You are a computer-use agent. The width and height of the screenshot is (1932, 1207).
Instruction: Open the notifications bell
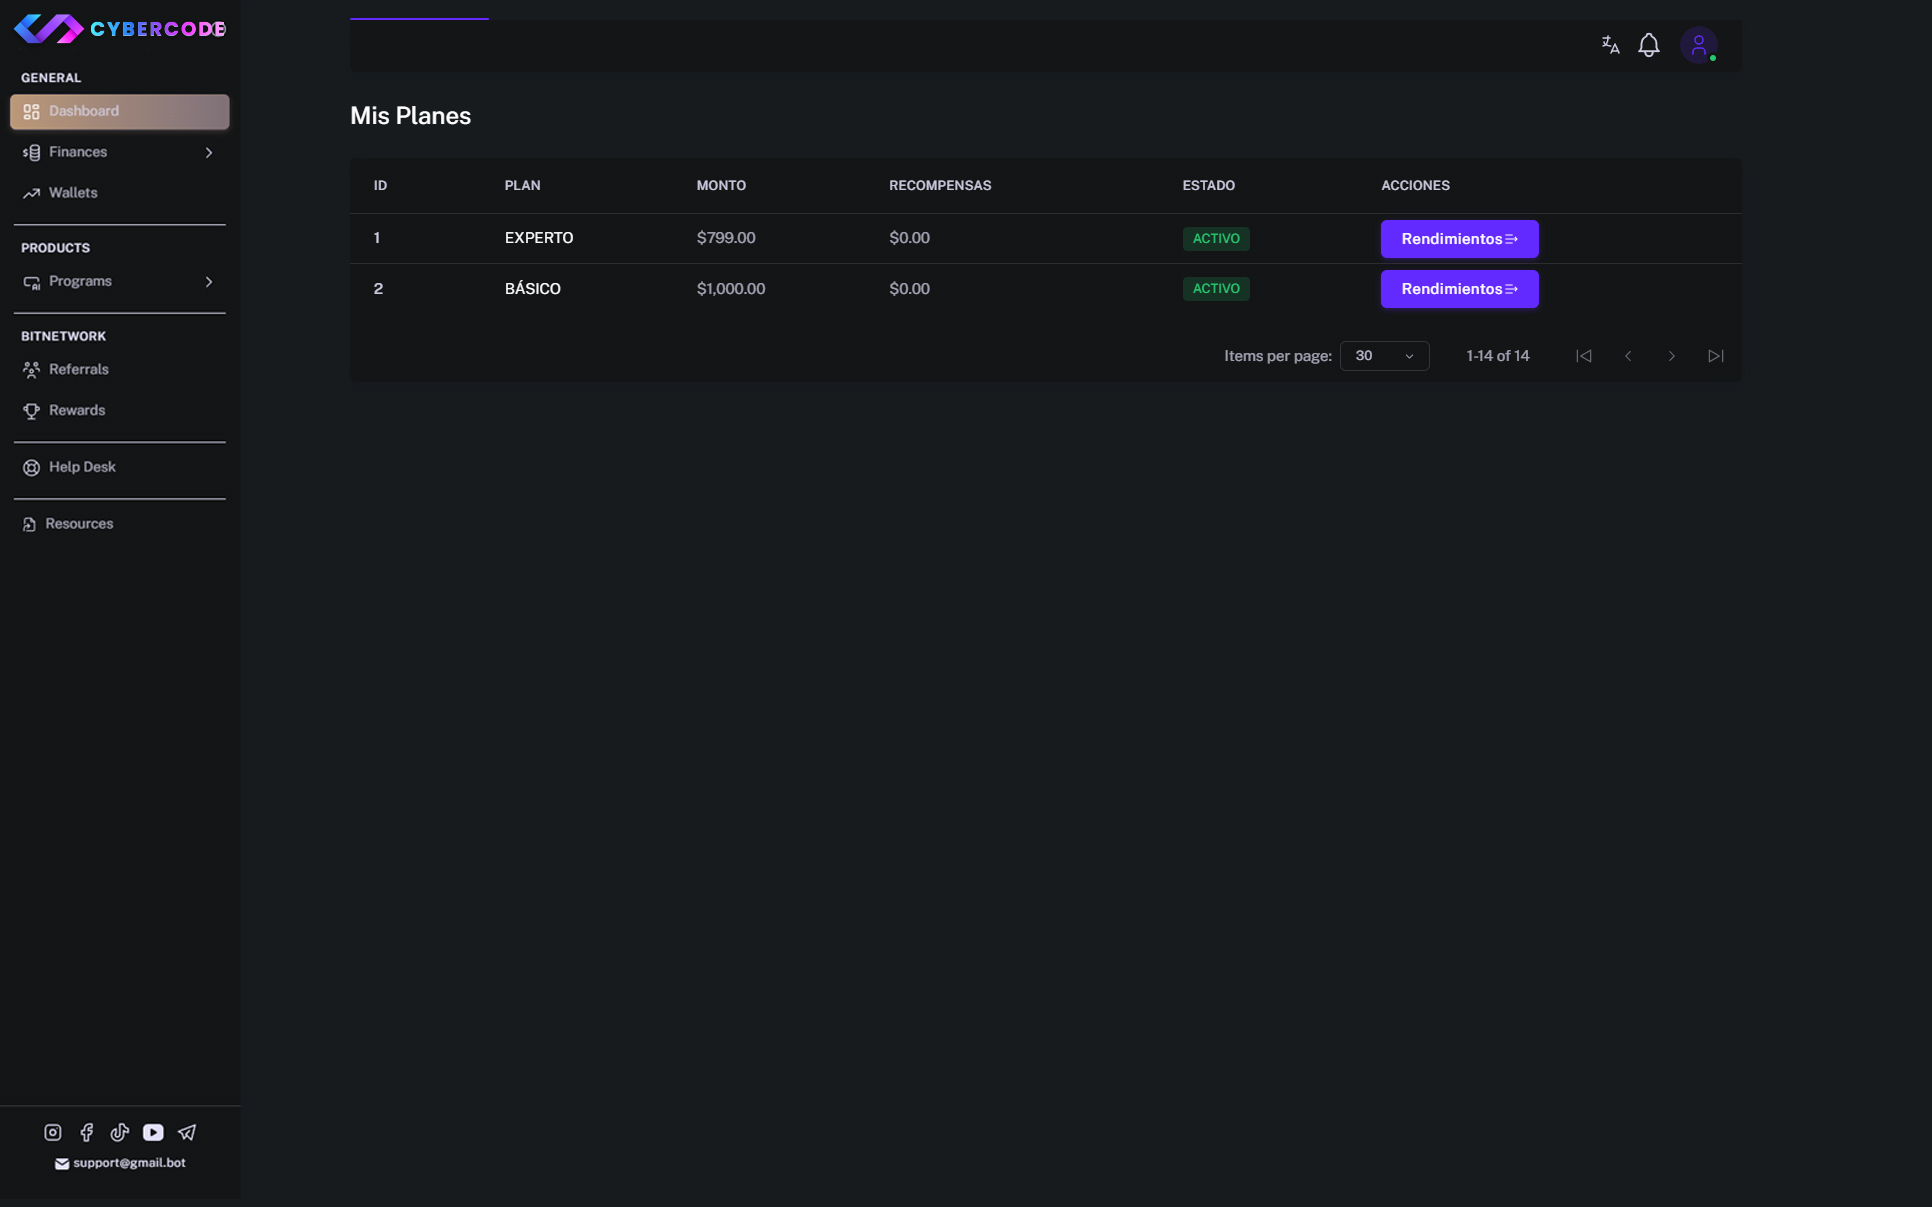[x=1649, y=45]
